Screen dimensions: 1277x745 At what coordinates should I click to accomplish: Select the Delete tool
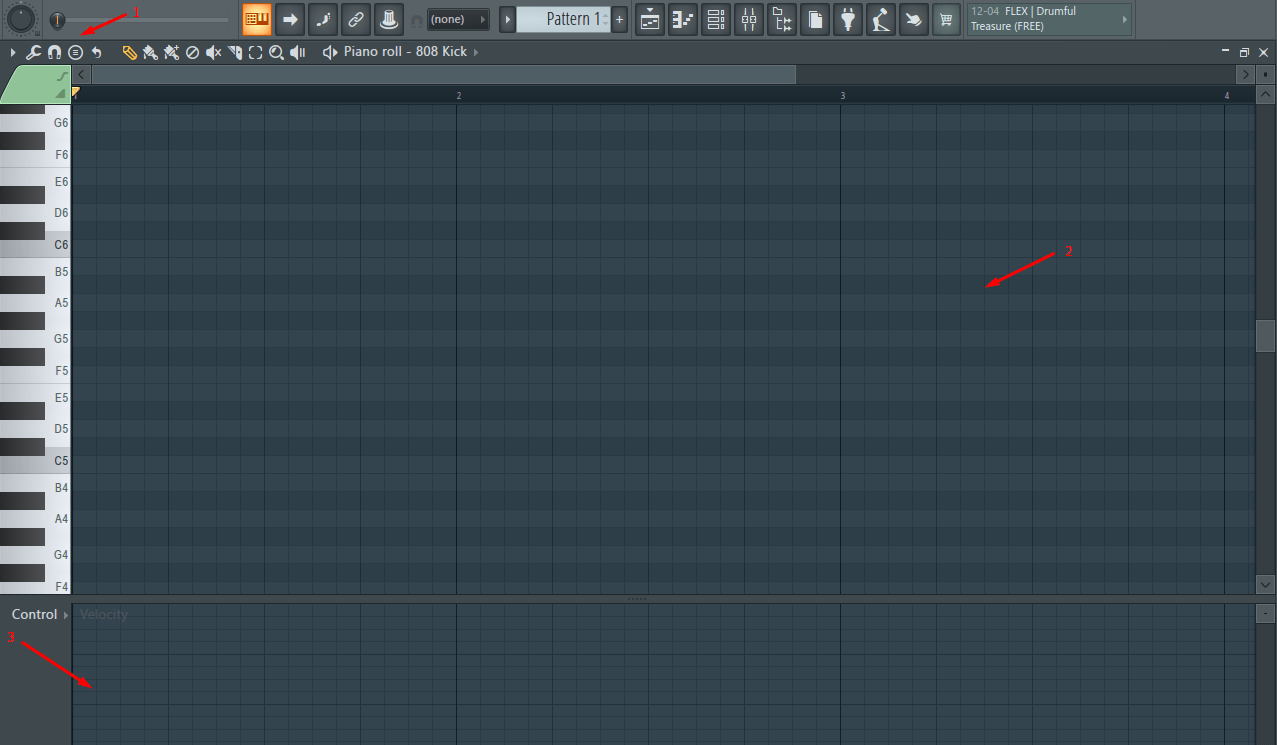tap(192, 52)
